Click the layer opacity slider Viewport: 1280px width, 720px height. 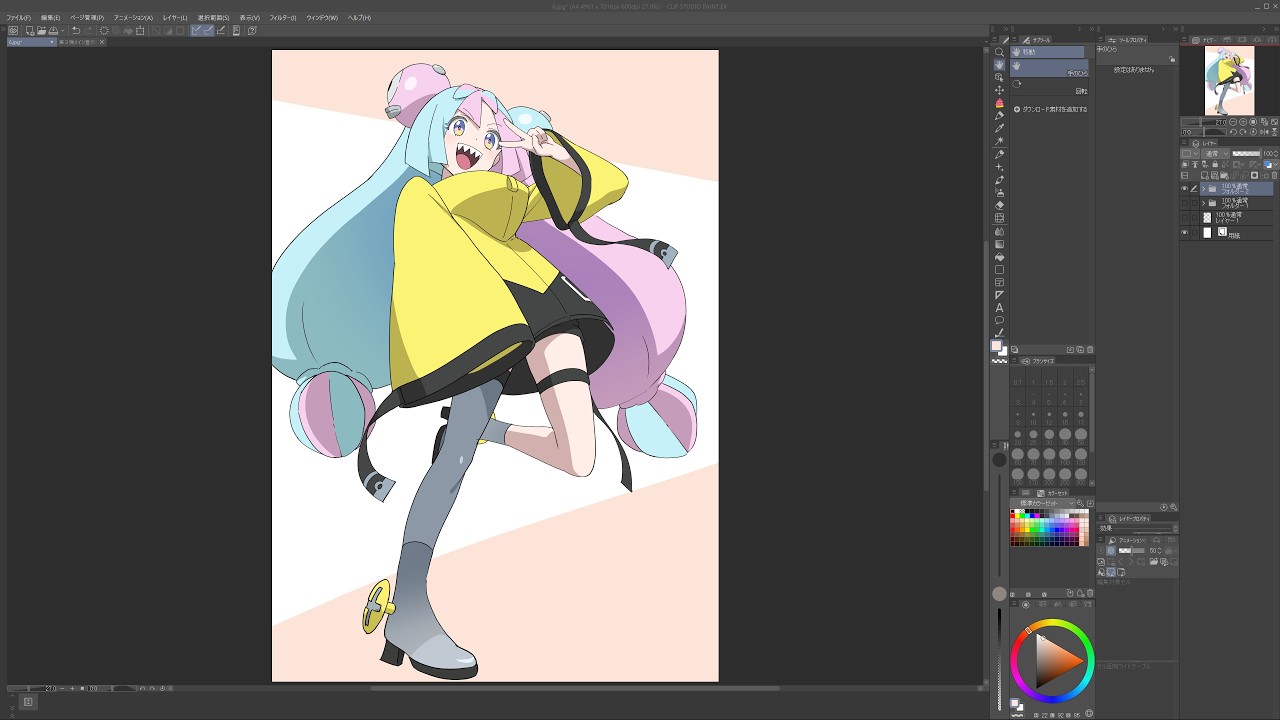pos(1246,153)
